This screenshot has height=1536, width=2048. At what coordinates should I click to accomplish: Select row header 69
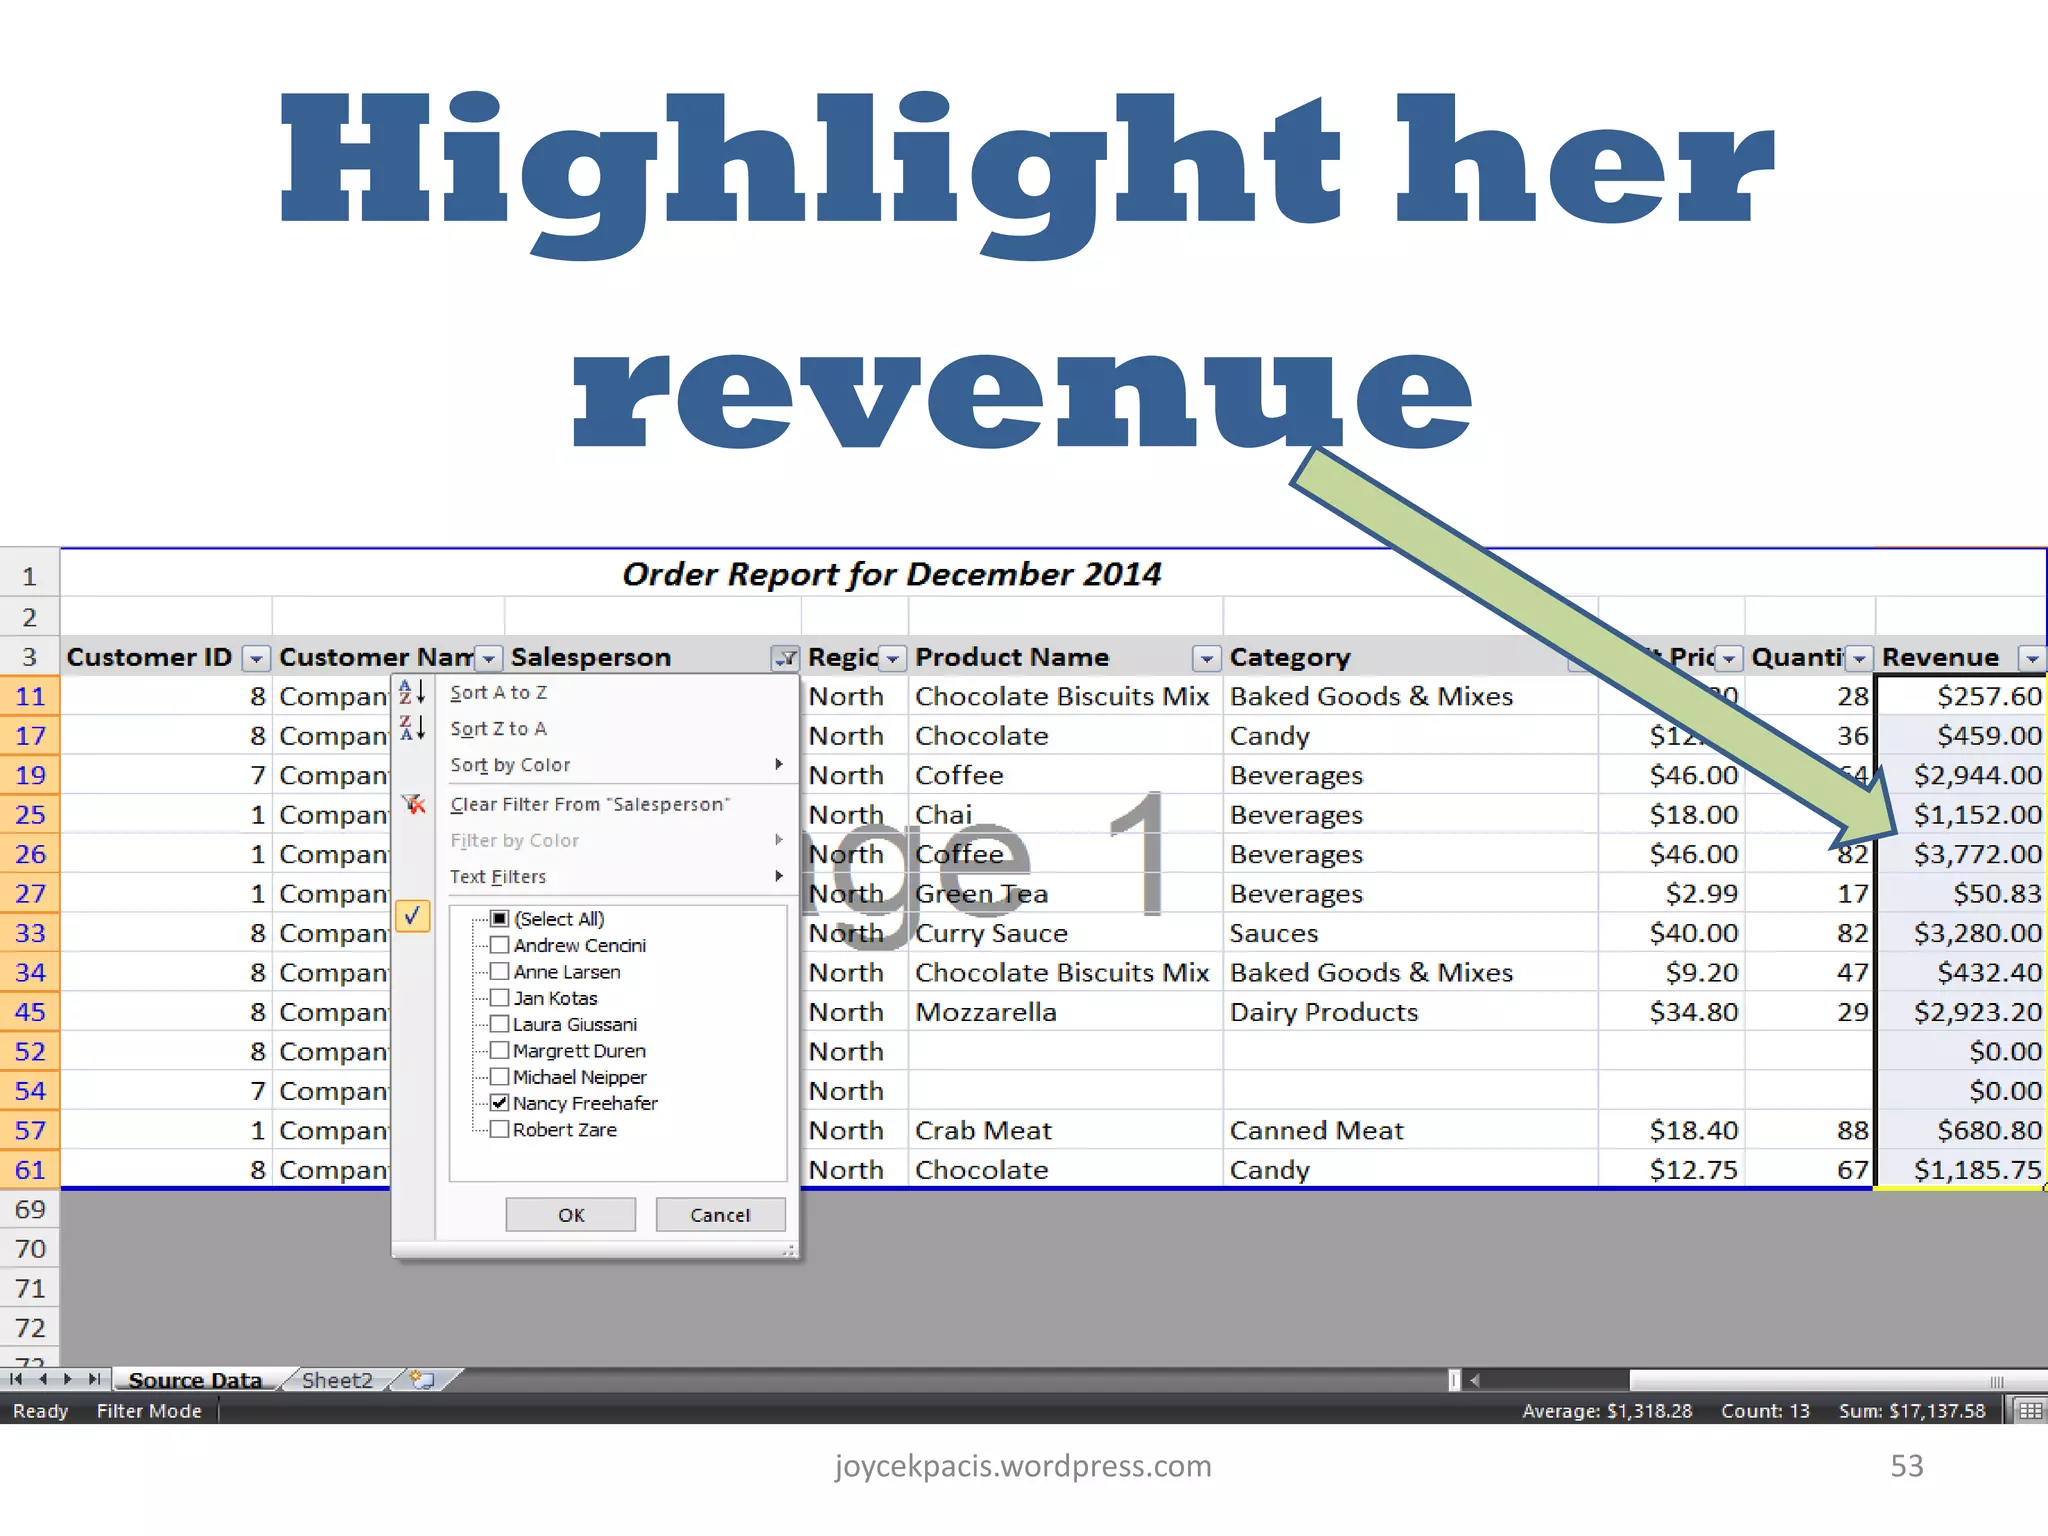30,1209
